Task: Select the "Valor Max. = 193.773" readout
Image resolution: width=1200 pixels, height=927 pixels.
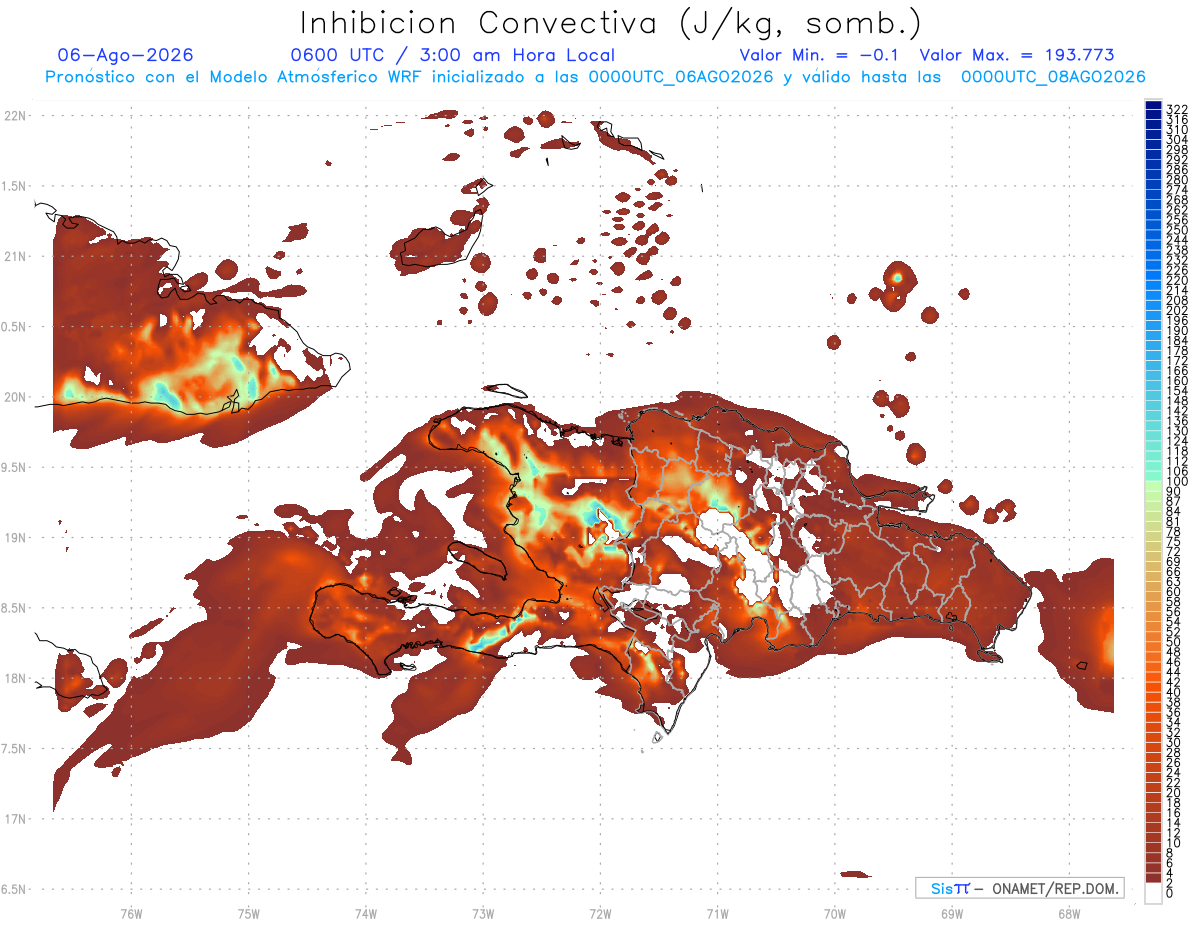Action: pos(1016,56)
